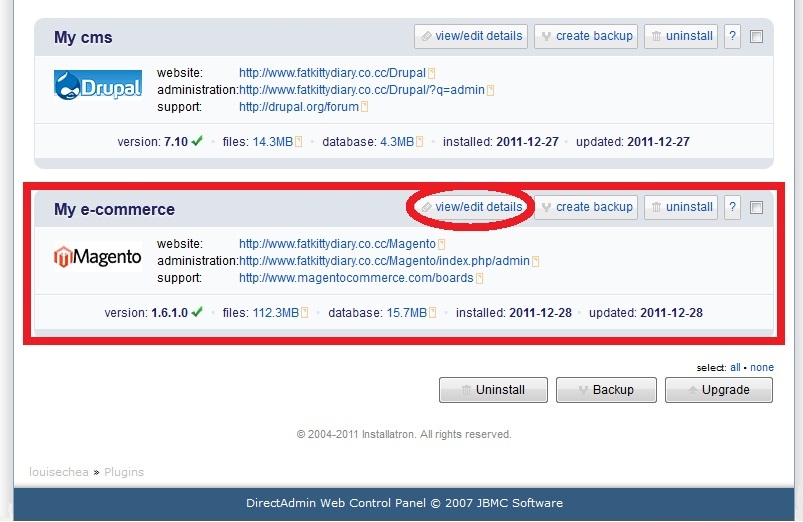The height and width of the screenshot is (522, 803).
Task: Click icon next to 14.3MB files
Action: (x=299, y=142)
